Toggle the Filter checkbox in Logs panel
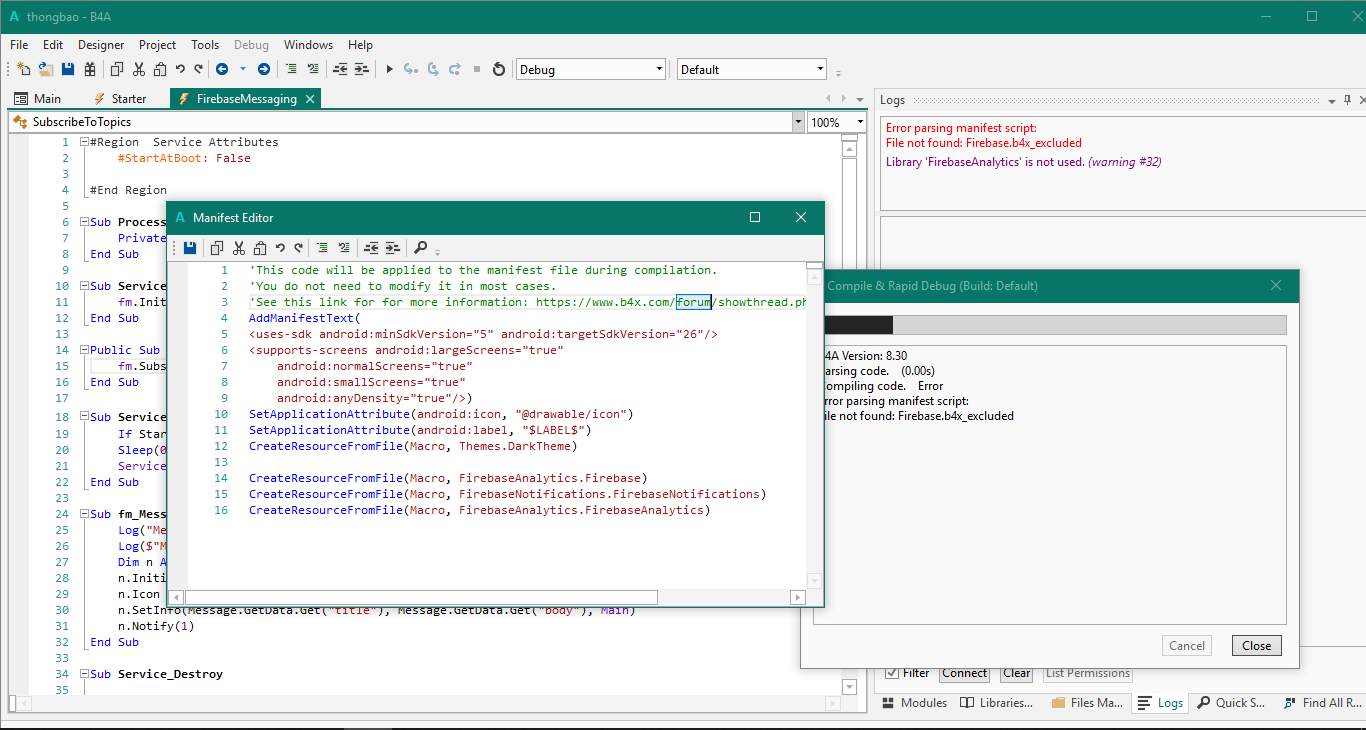The width and height of the screenshot is (1366, 730). coord(892,673)
